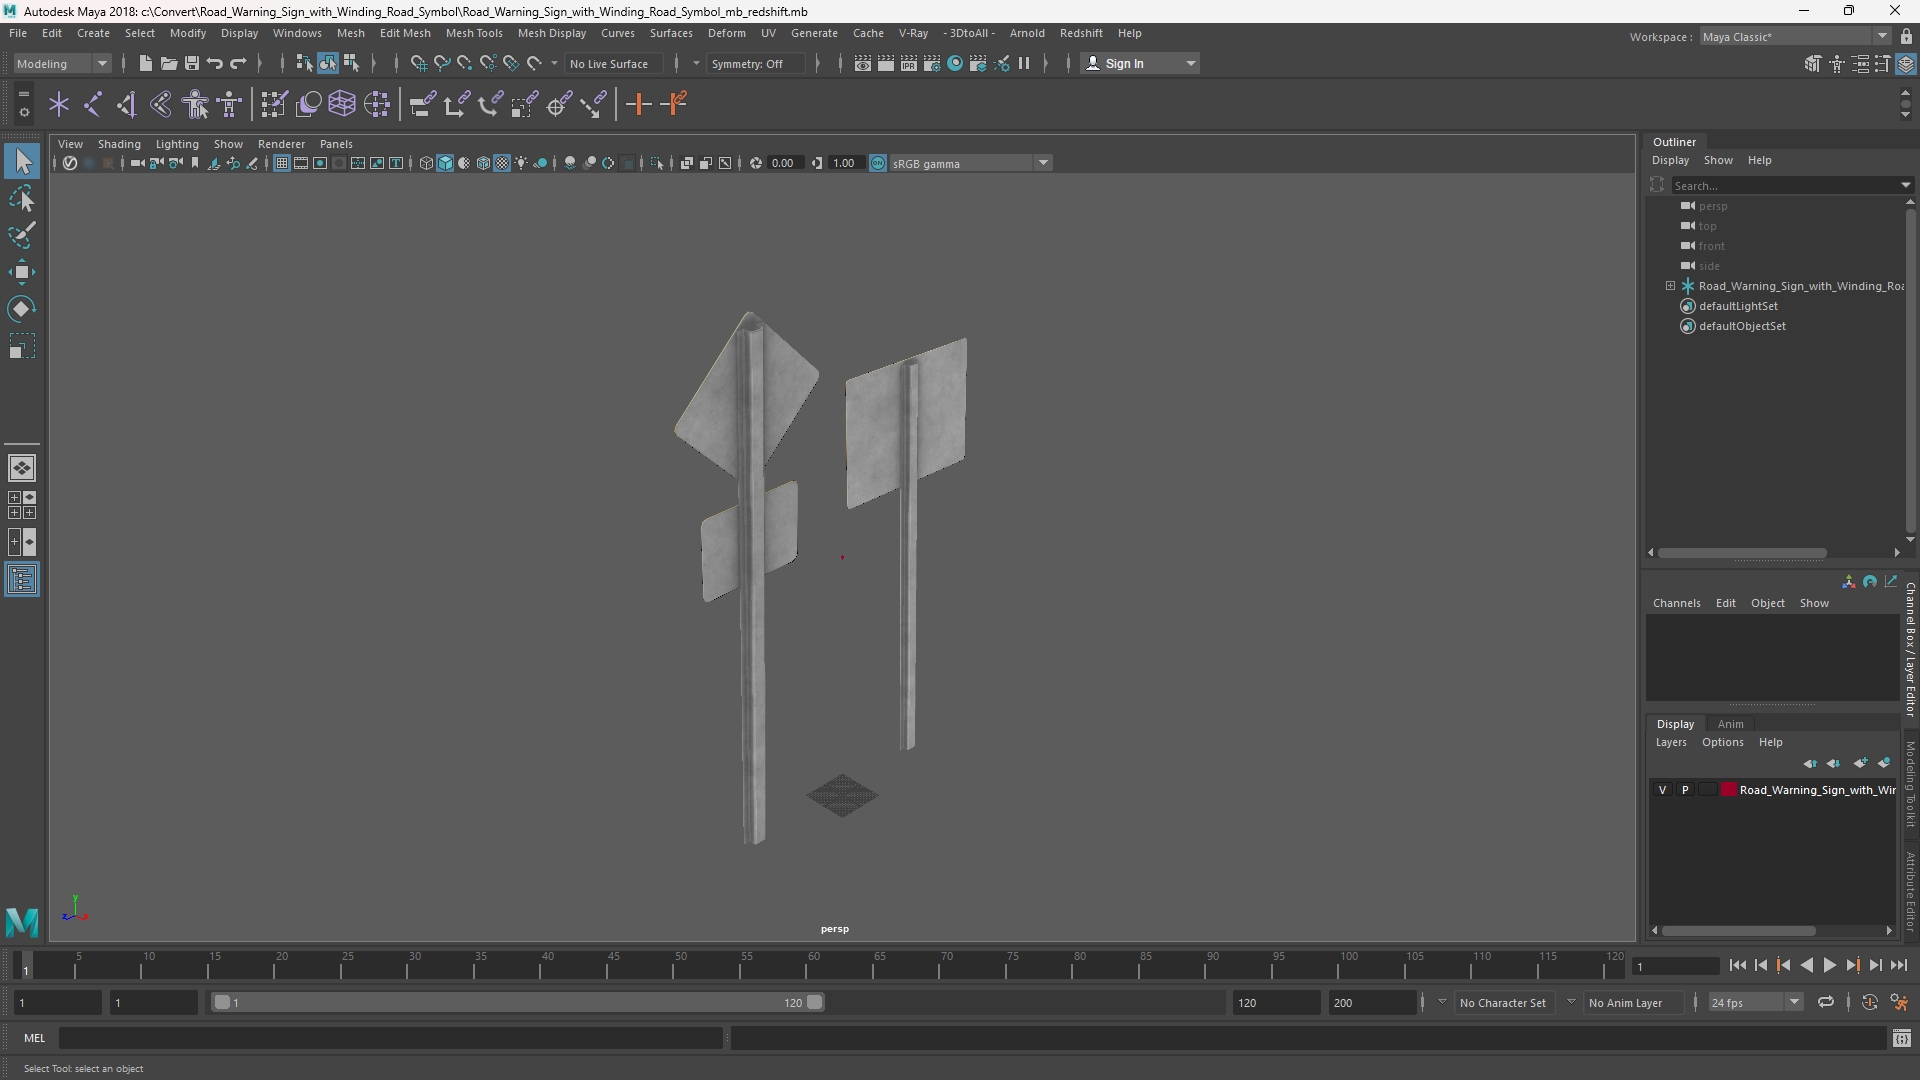Open the Channels menu in Channel Box

1676,603
